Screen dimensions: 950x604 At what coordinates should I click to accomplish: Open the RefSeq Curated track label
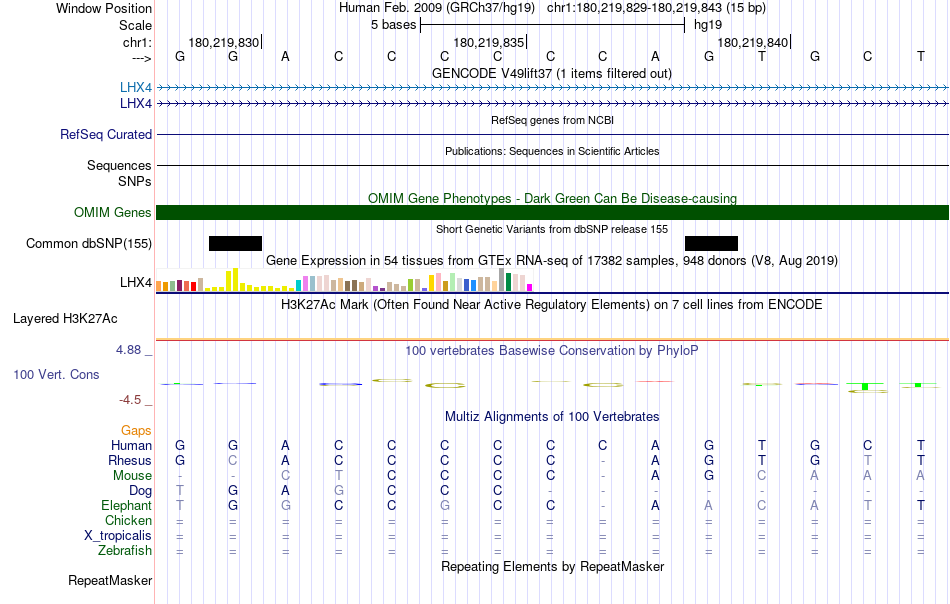tap(106, 134)
